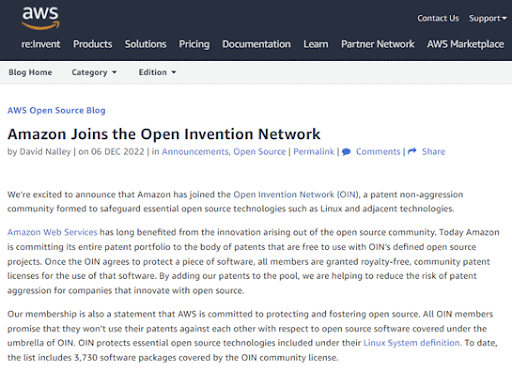Open the Products menu

click(x=93, y=44)
